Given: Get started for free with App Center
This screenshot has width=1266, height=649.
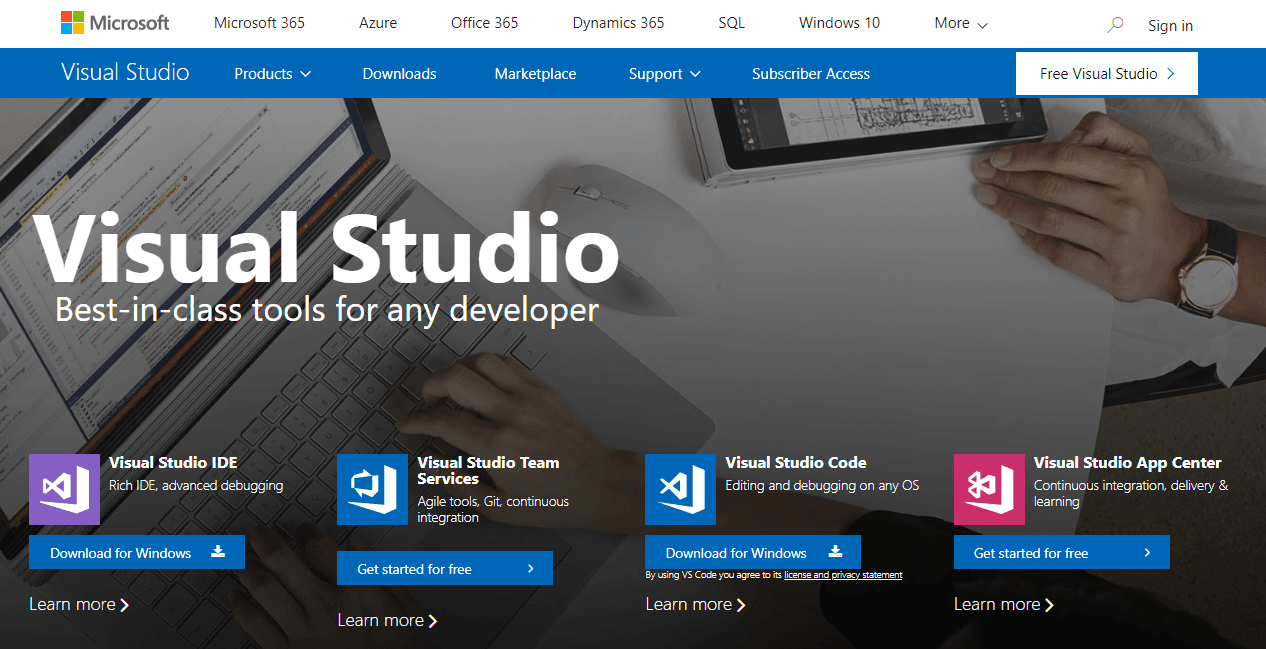Looking at the screenshot, I should [1062, 552].
